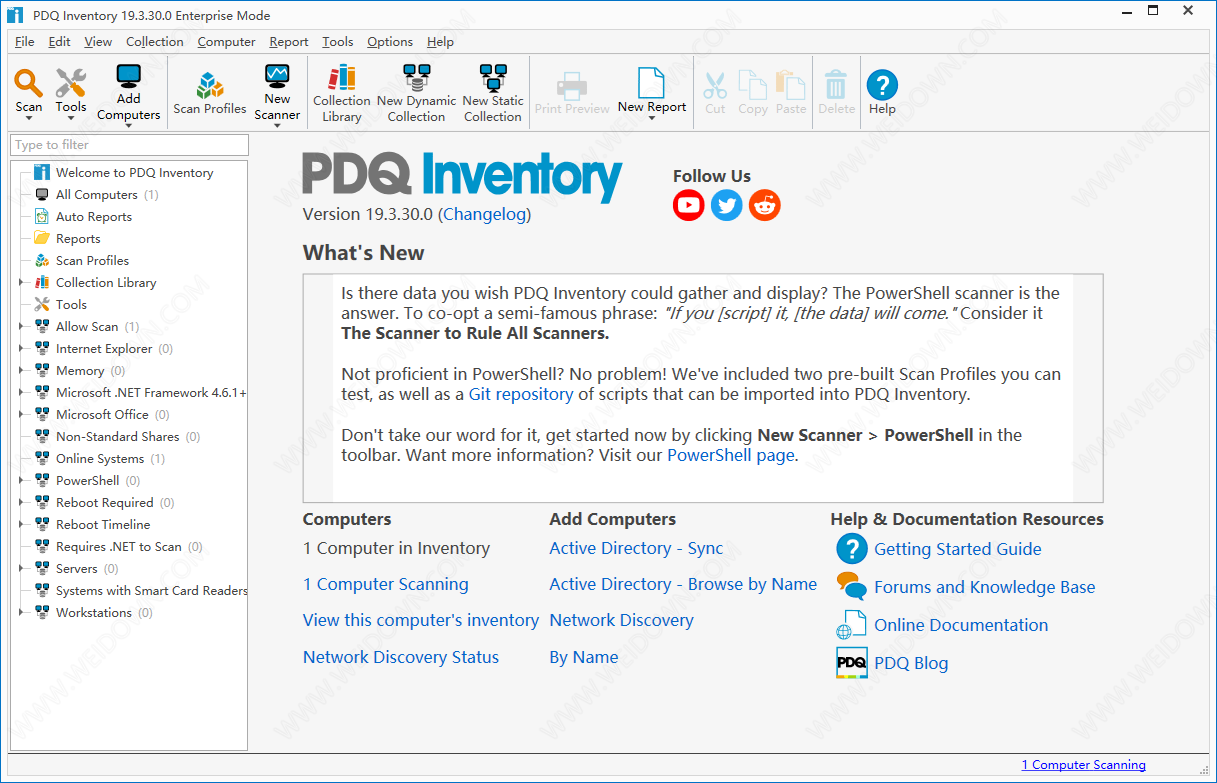Expand the Internet Explorer tree node
This screenshot has width=1217, height=783.
21,349
